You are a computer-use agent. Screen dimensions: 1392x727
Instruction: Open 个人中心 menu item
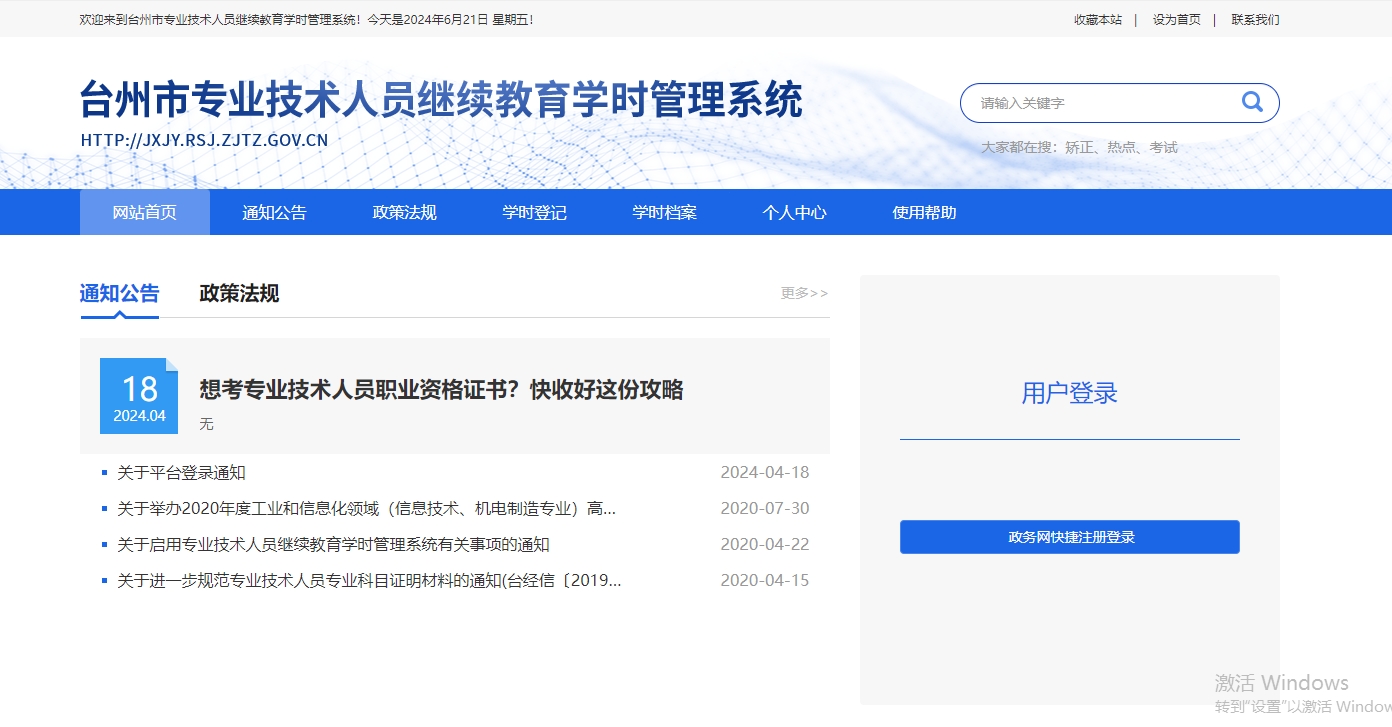click(795, 212)
